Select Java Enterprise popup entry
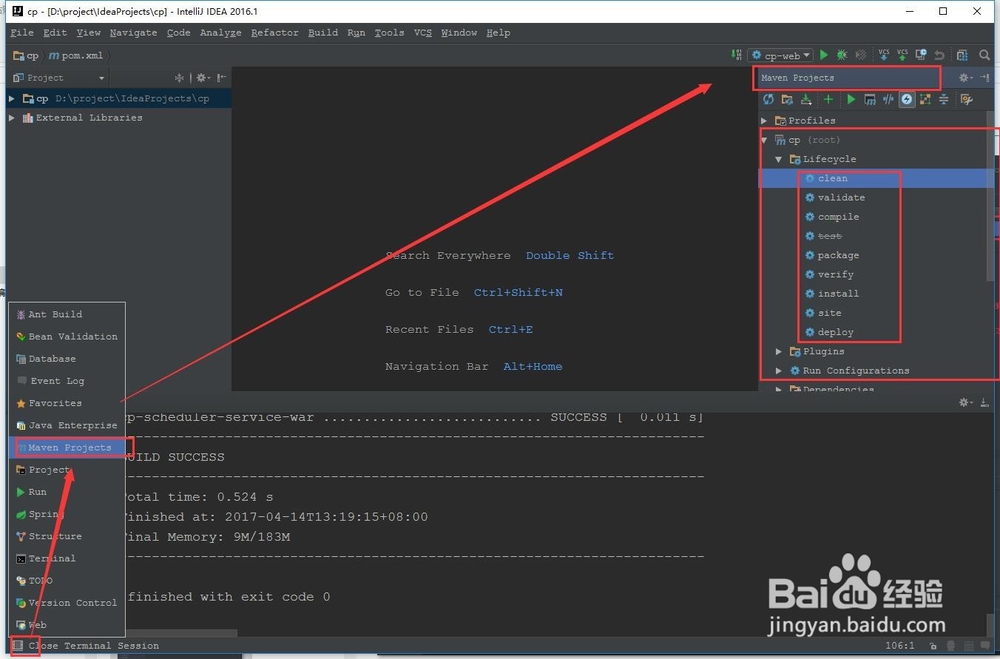Screen dimensions: 1000x659 pos(68,426)
